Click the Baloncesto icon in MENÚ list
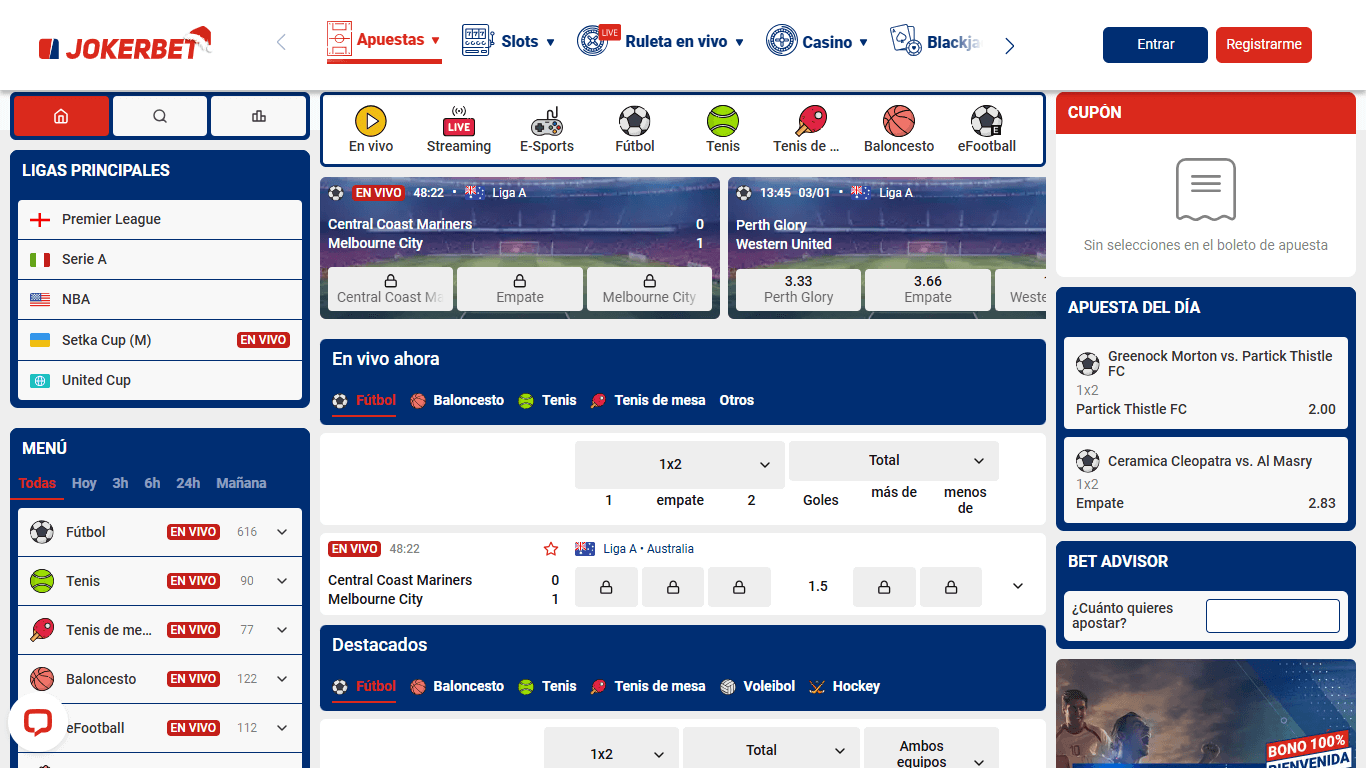The image size is (1366, 768). pyautogui.click(x=42, y=679)
